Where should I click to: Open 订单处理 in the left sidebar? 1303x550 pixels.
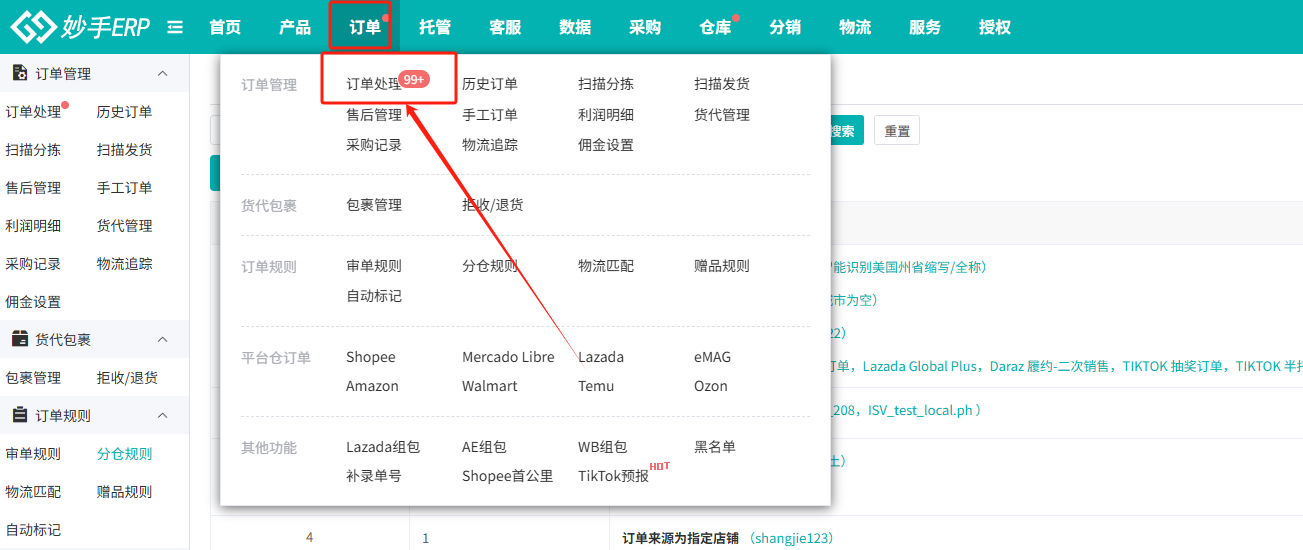click(33, 112)
